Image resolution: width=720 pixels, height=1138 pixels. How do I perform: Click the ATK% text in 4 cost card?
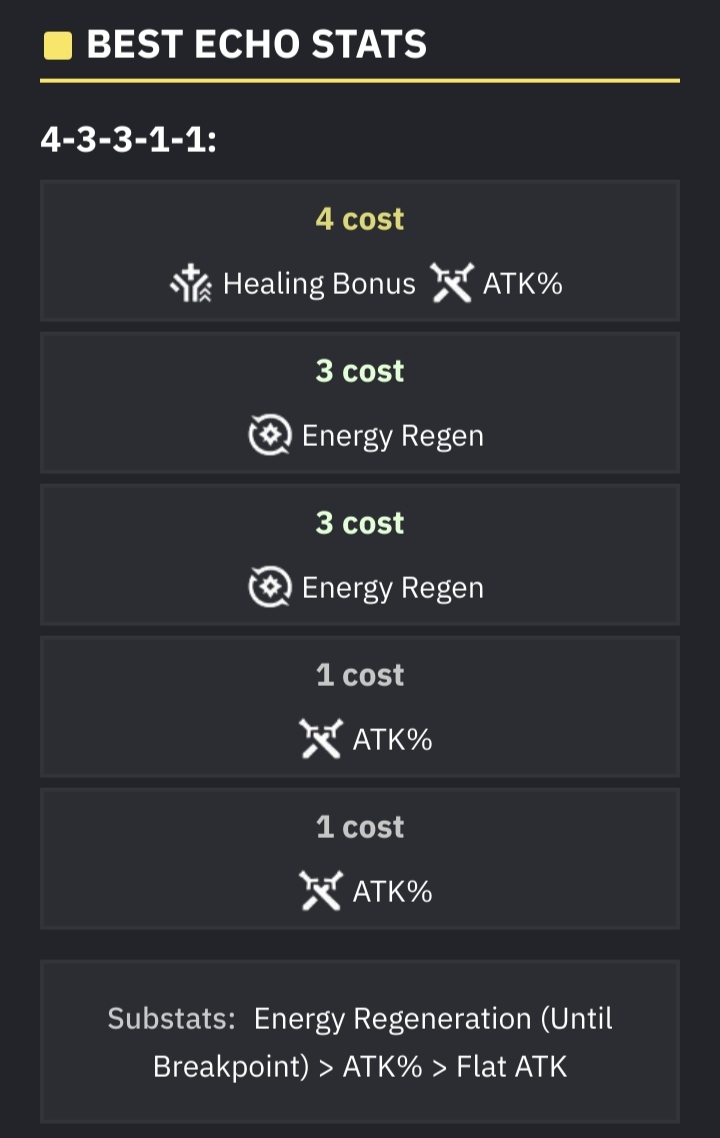pos(523,283)
